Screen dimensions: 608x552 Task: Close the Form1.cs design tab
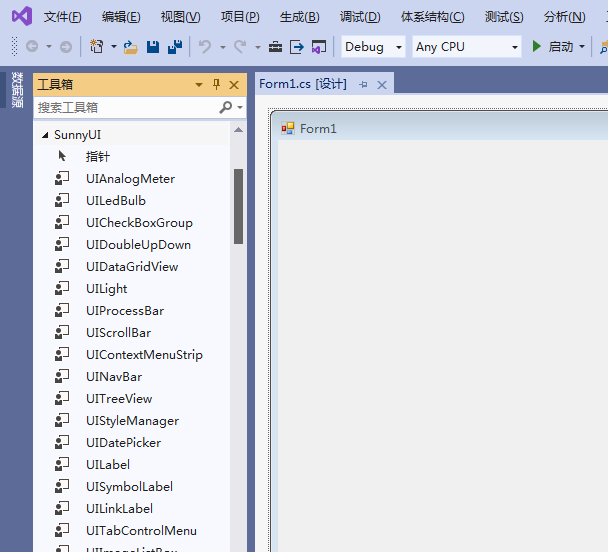coord(382,85)
